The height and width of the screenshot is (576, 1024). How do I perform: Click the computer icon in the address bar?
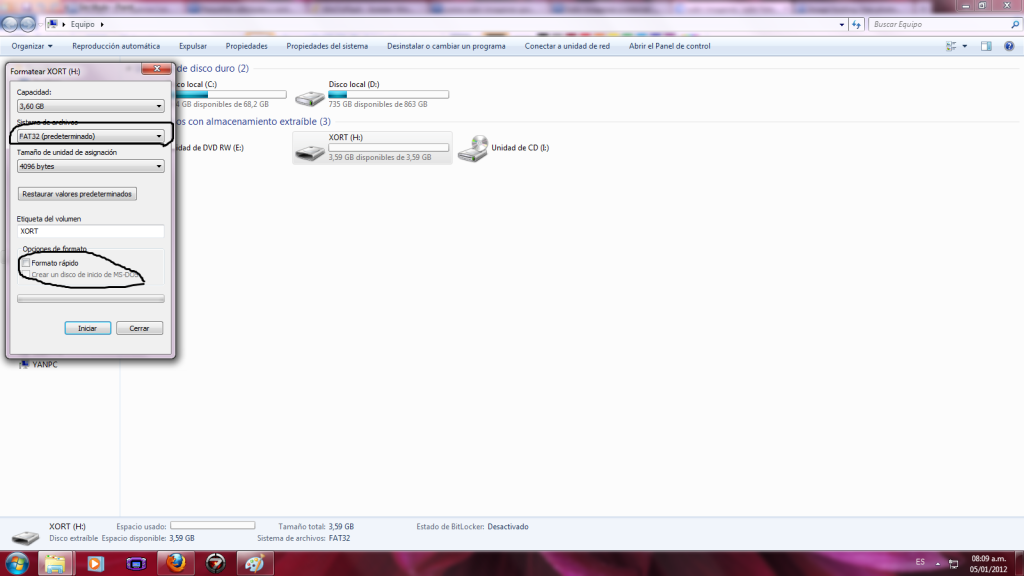[x=52, y=24]
